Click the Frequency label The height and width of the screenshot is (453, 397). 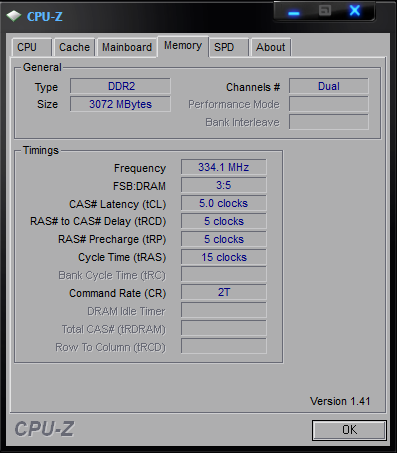tap(140, 168)
